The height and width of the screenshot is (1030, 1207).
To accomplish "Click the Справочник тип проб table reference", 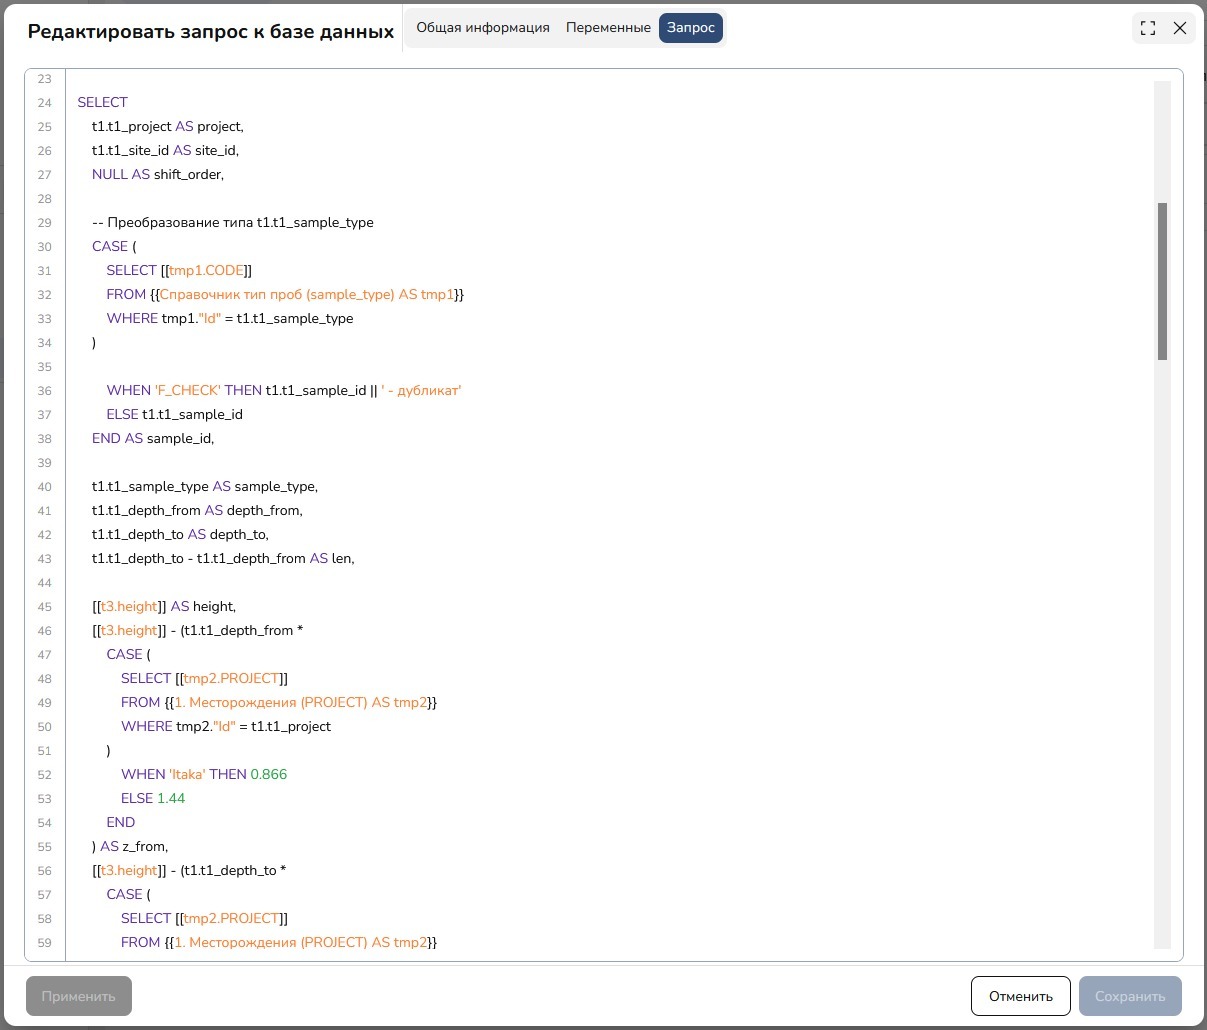I will [307, 294].
